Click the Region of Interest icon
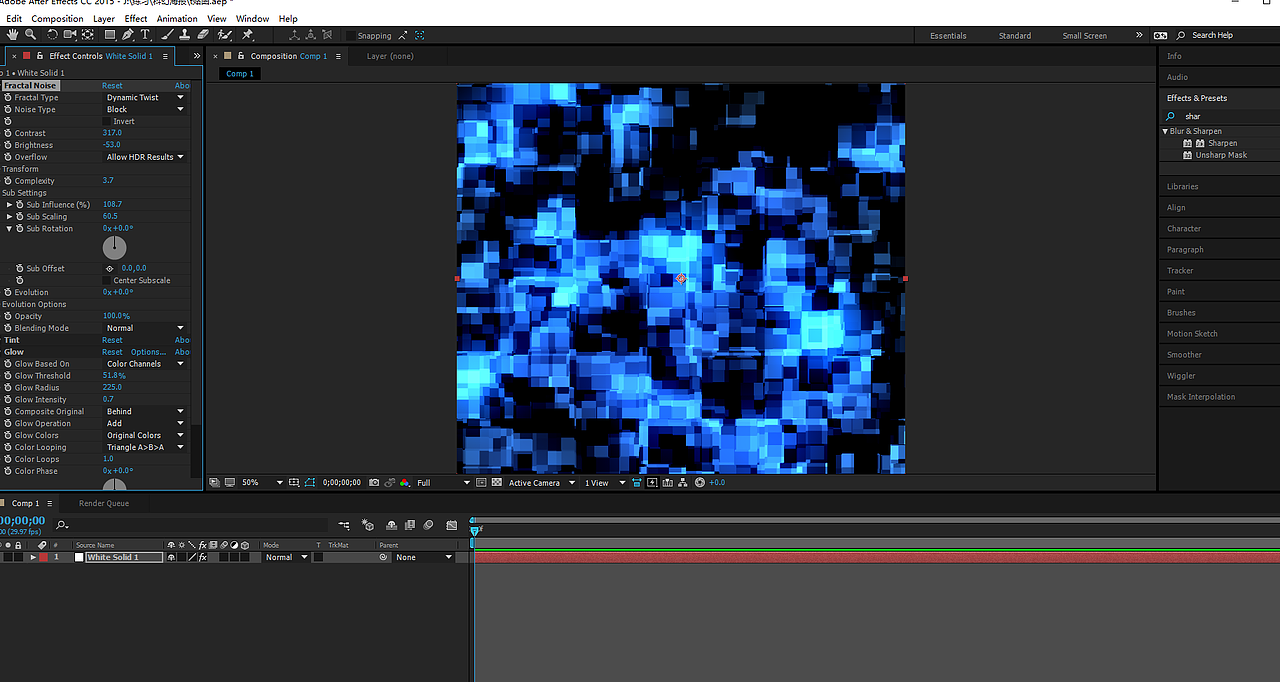The image size is (1280, 682). pos(481,482)
